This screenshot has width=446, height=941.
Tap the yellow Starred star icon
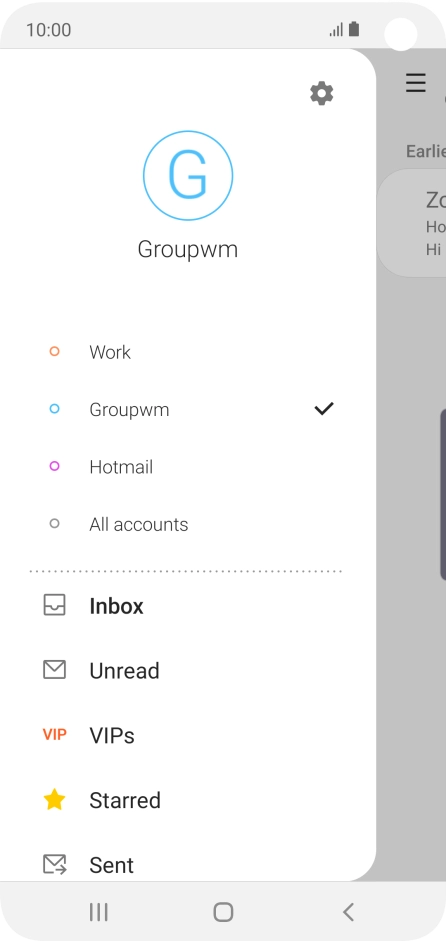(55, 799)
